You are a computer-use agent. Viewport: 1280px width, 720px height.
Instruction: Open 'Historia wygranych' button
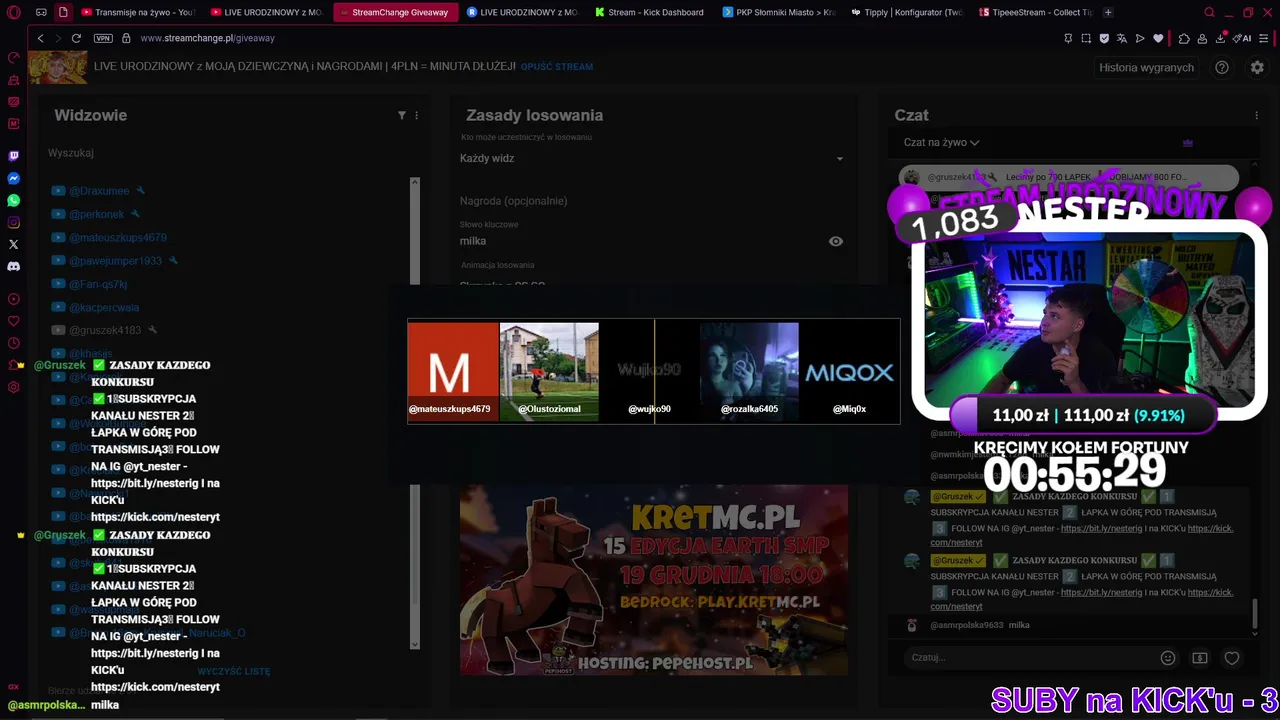tap(1146, 67)
